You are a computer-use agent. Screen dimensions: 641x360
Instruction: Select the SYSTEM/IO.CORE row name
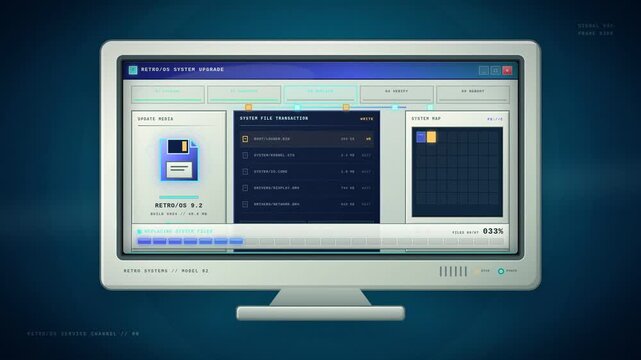[x=271, y=172]
